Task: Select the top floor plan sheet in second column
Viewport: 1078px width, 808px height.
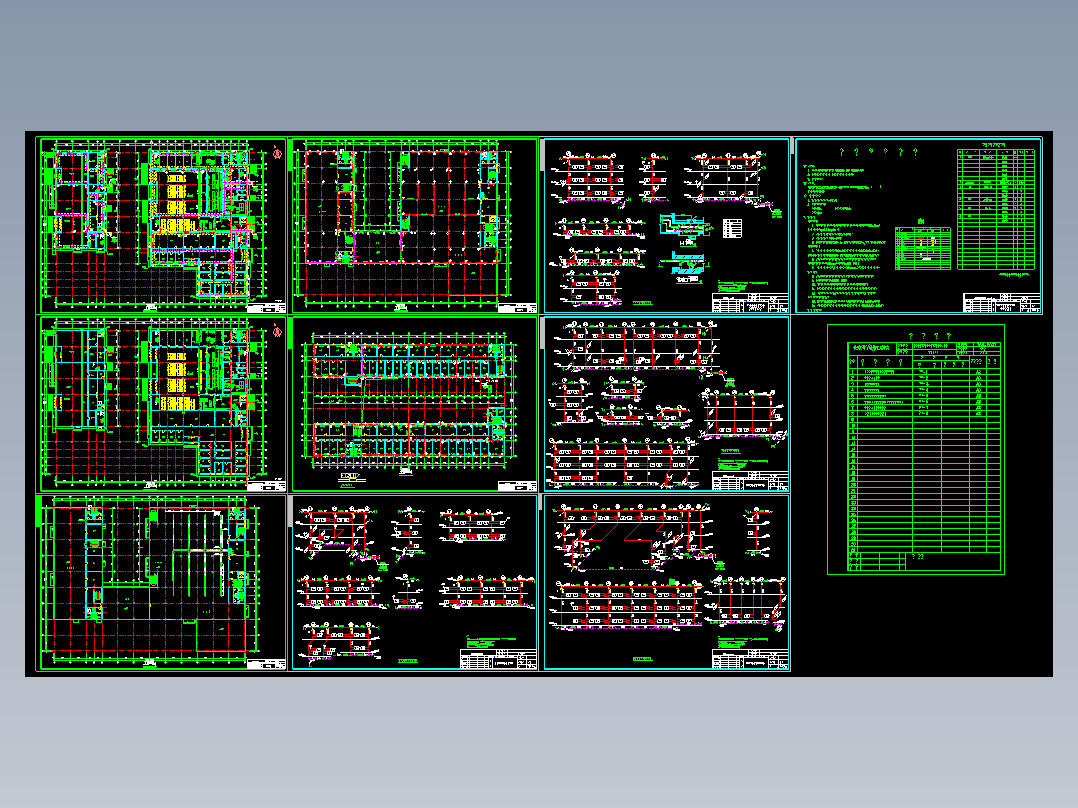Action: pyautogui.click(x=414, y=226)
